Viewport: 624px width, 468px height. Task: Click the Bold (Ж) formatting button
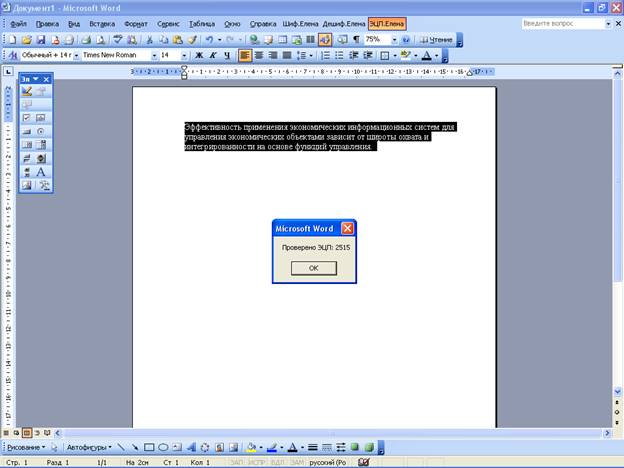(x=198, y=55)
